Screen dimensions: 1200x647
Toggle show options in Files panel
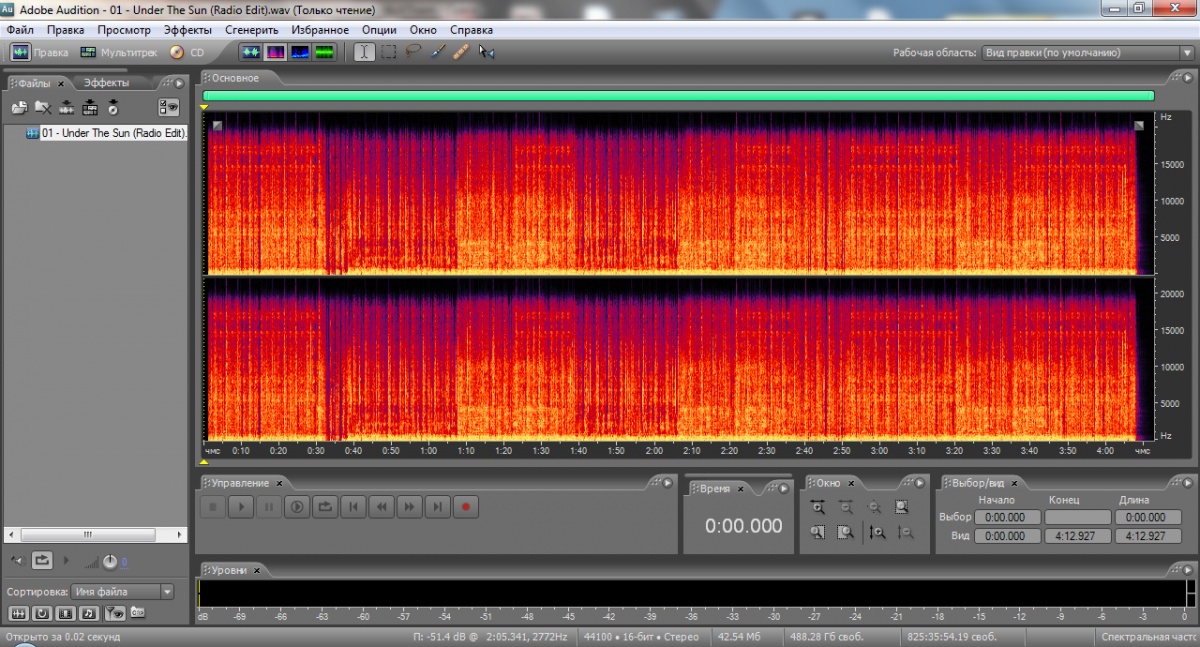click(169, 107)
